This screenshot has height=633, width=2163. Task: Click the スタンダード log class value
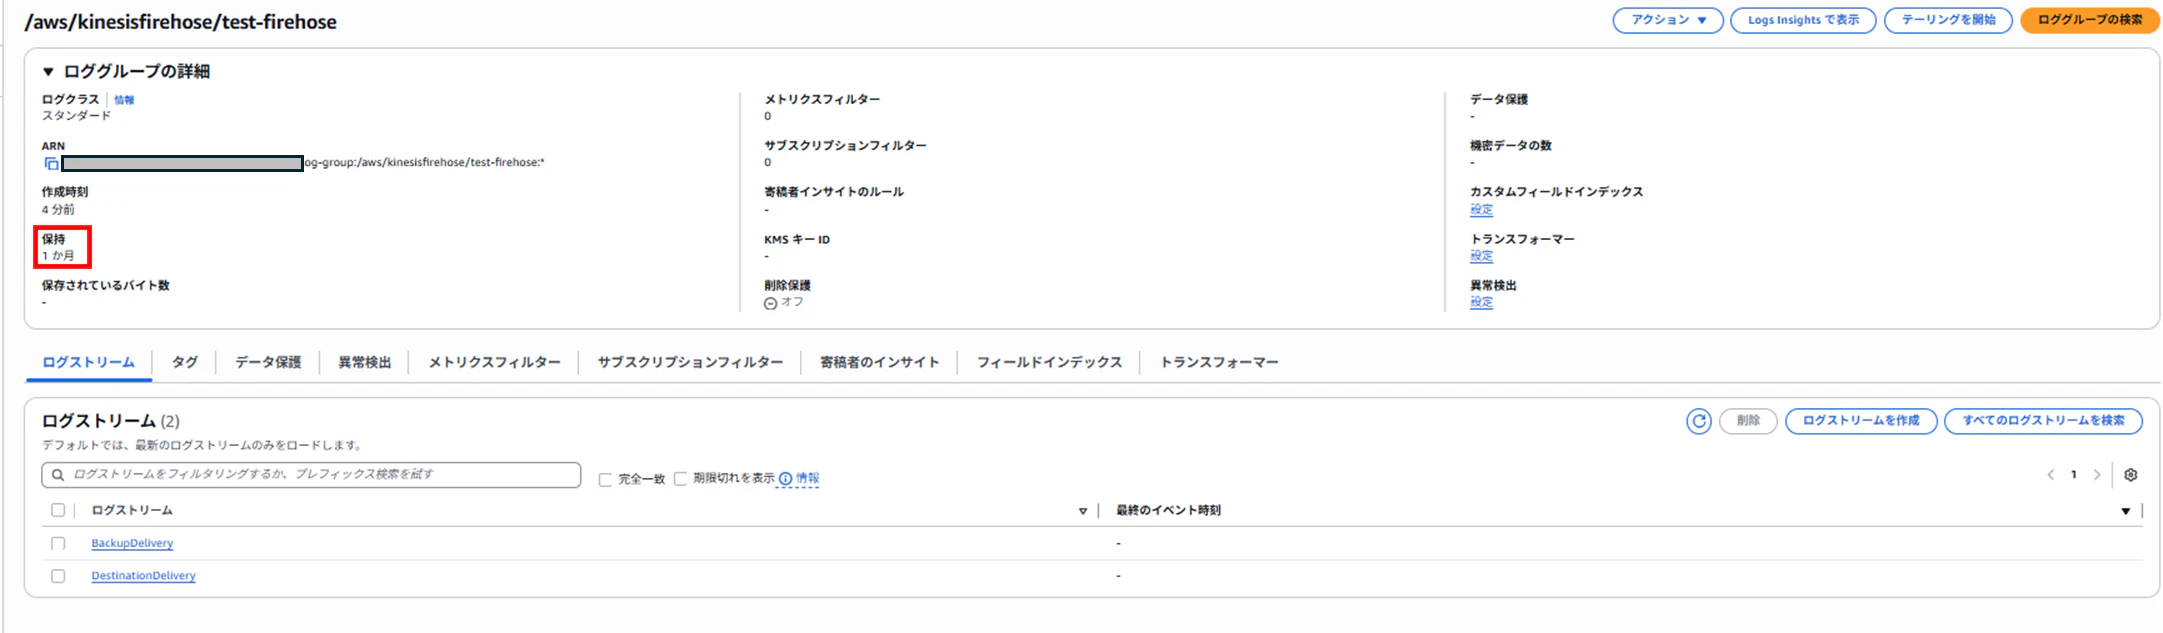(x=76, y=116)
